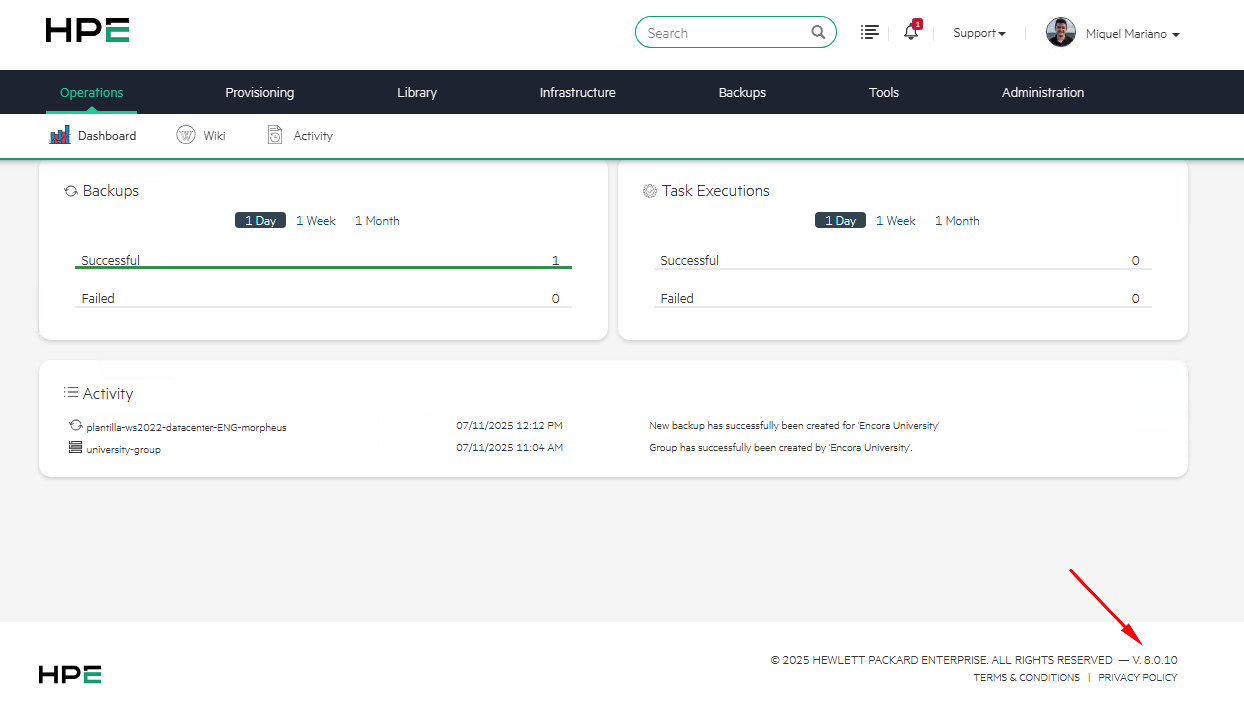Click the magnifier icon in search box

(818, 33)
